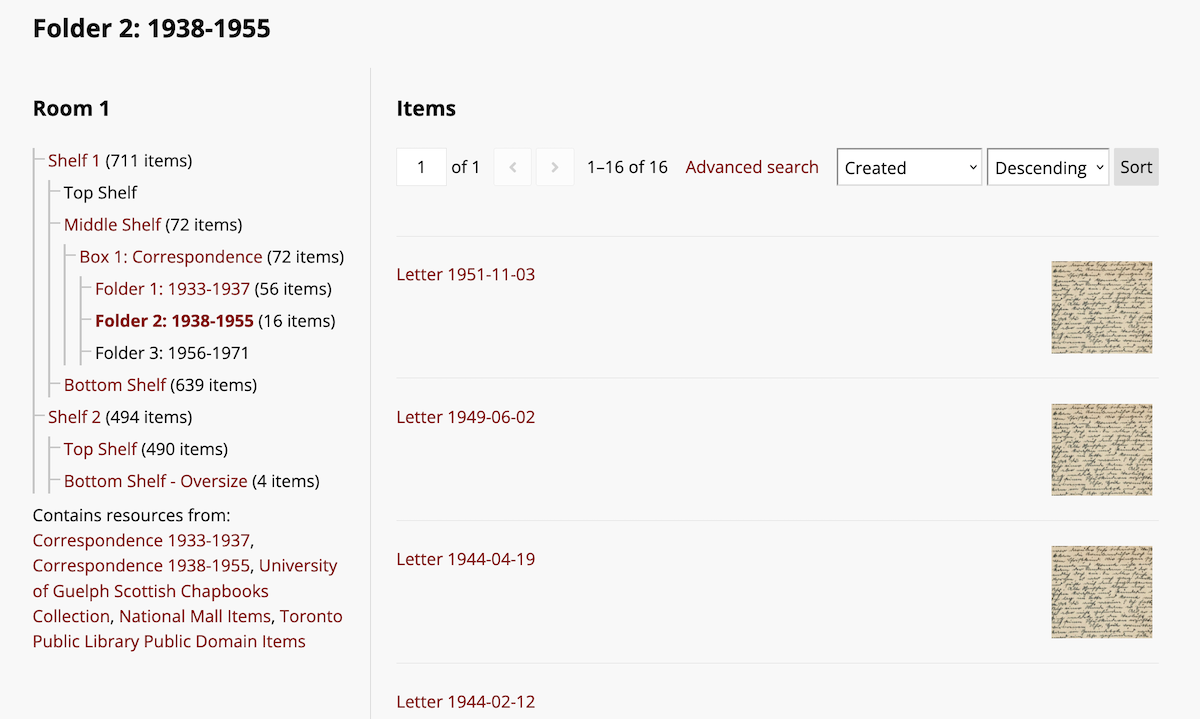
Task: Open the National Mall Items link
Action: 195,616
